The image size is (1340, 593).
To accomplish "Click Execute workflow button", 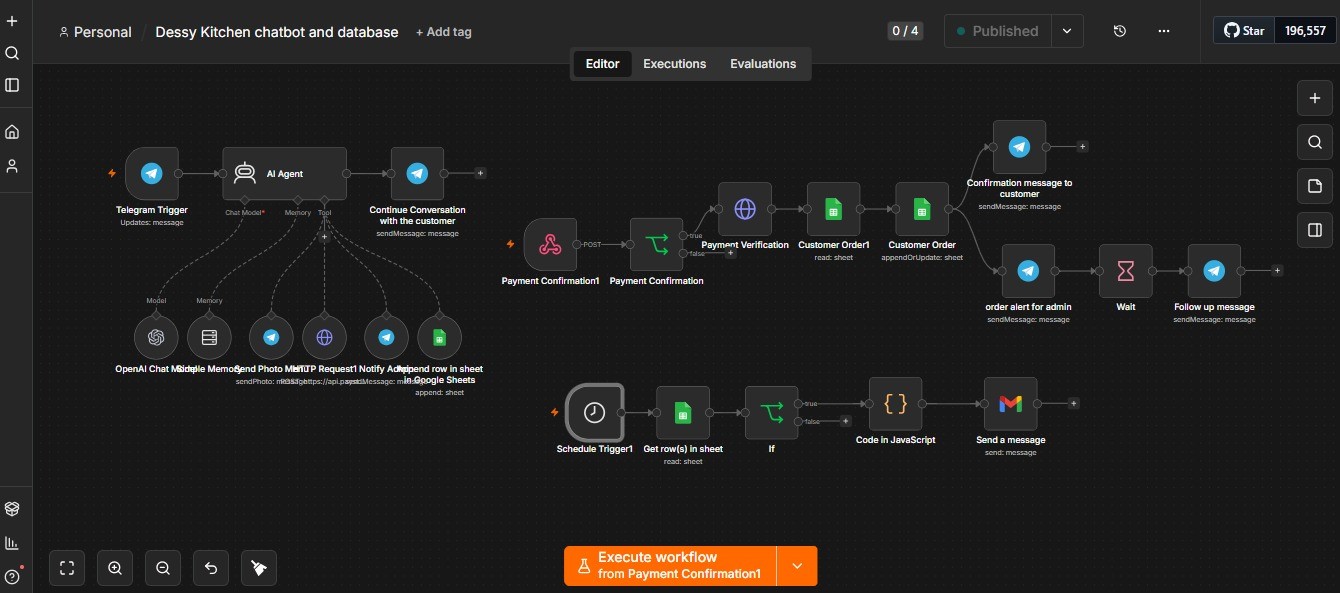I will 670,566.
